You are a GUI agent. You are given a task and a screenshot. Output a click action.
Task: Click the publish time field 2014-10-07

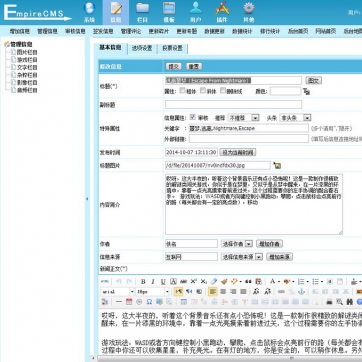click(191, 152)
